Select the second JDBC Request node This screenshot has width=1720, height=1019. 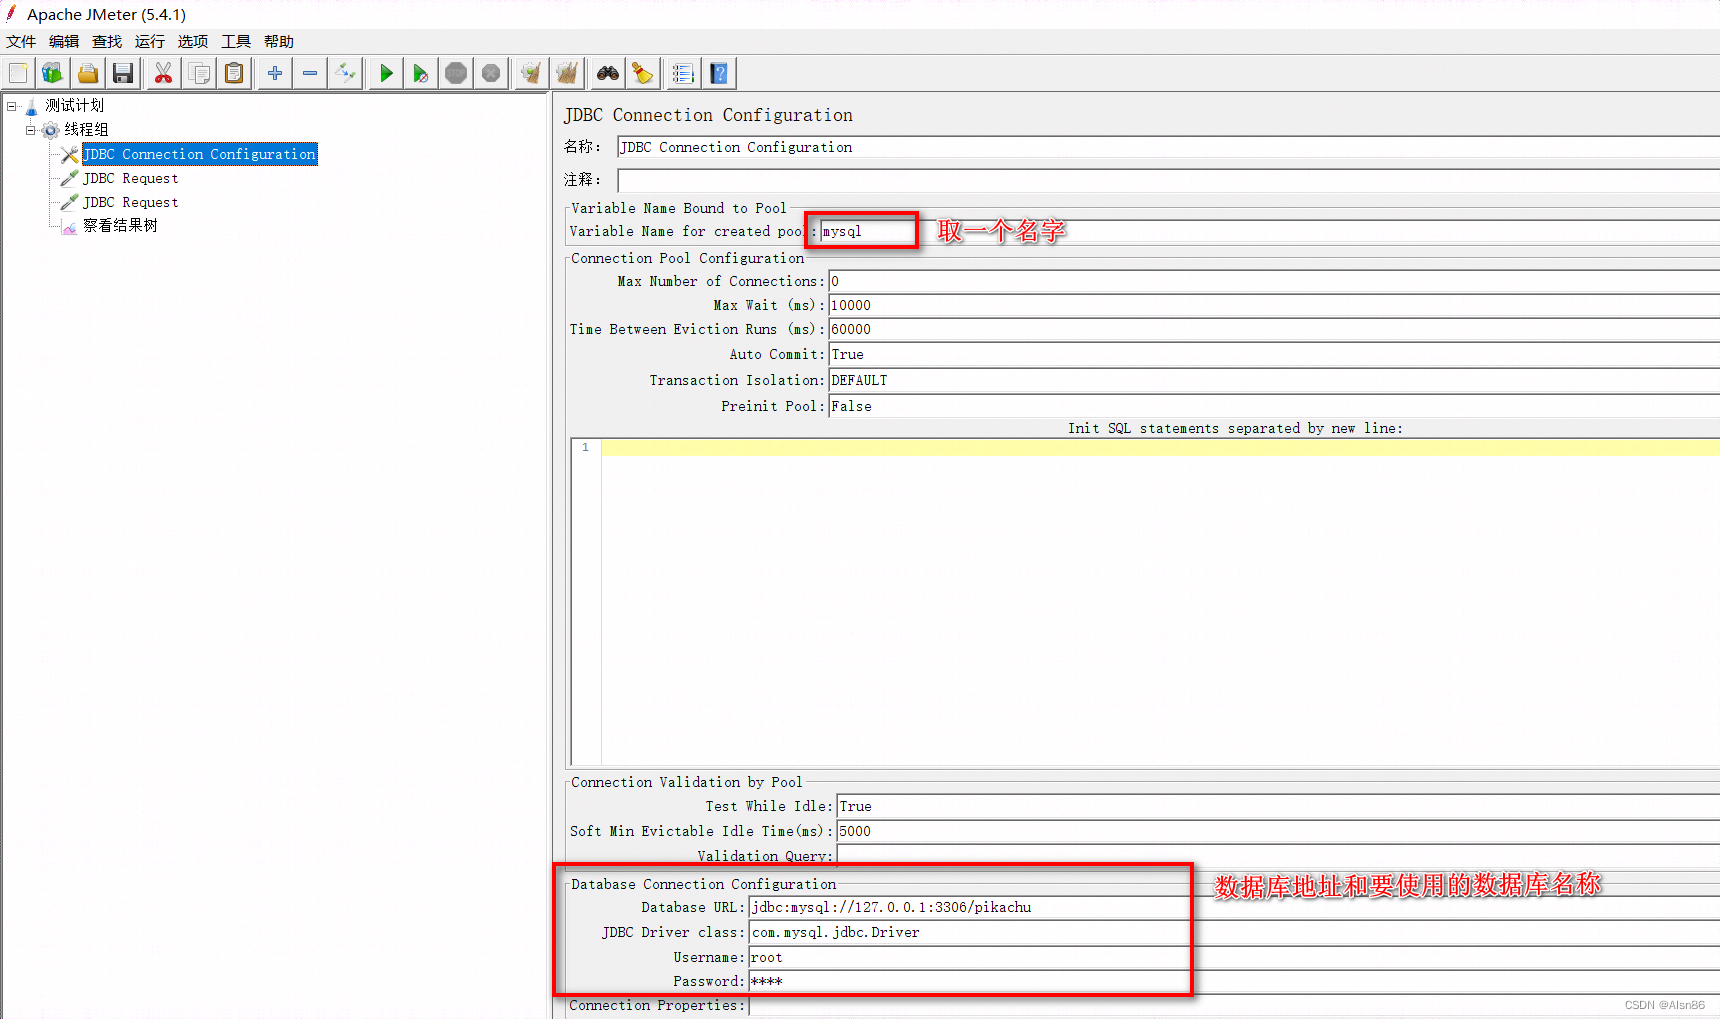(131, 202)
